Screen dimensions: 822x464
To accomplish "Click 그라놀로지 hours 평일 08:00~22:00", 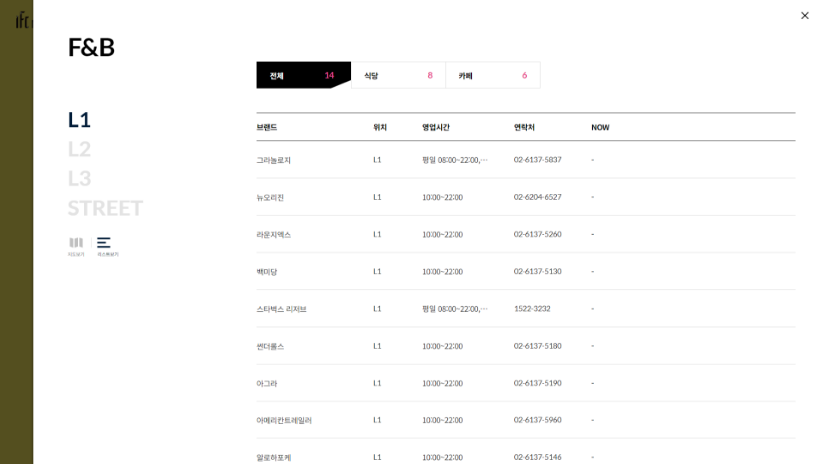I will click(x=455, y=160).
